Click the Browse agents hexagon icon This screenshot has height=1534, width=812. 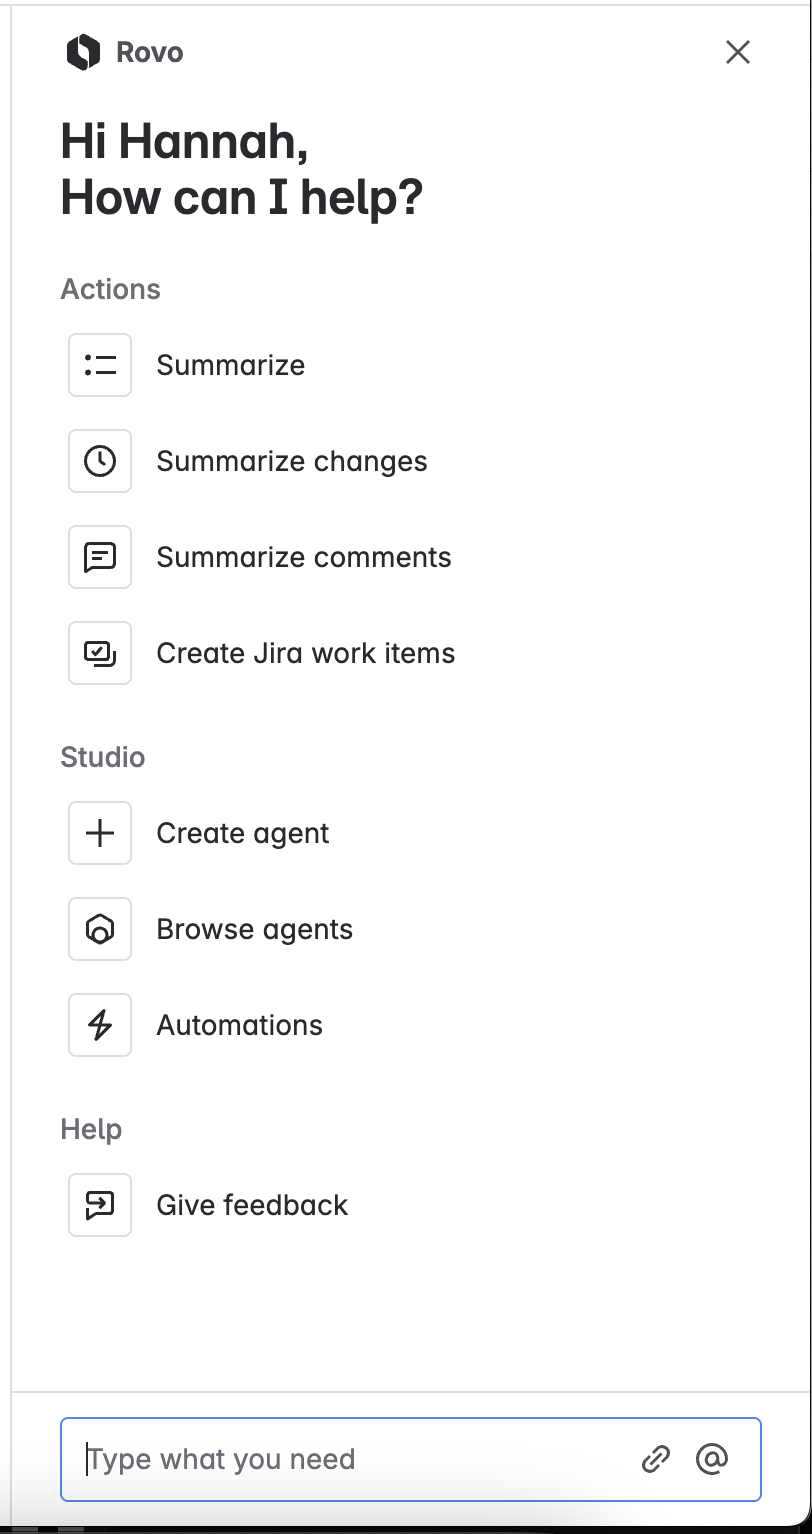click(99, 928)
